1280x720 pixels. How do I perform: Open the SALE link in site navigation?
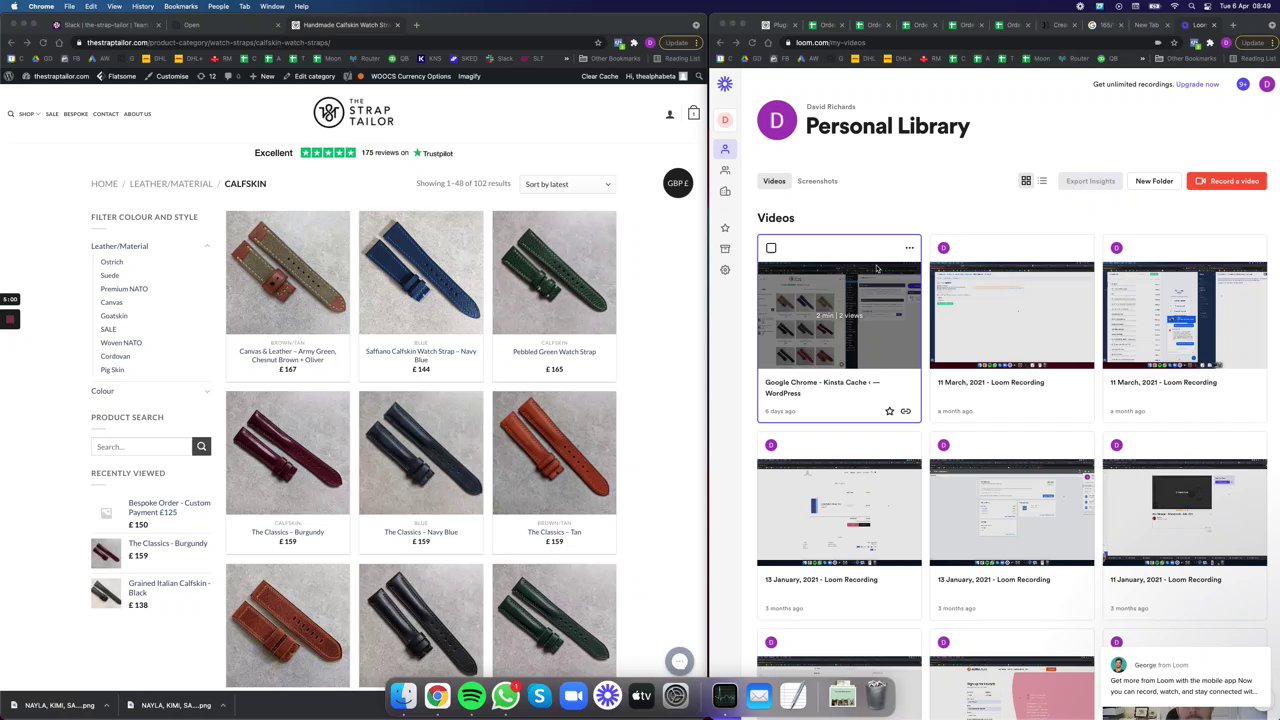click(52, 114)
